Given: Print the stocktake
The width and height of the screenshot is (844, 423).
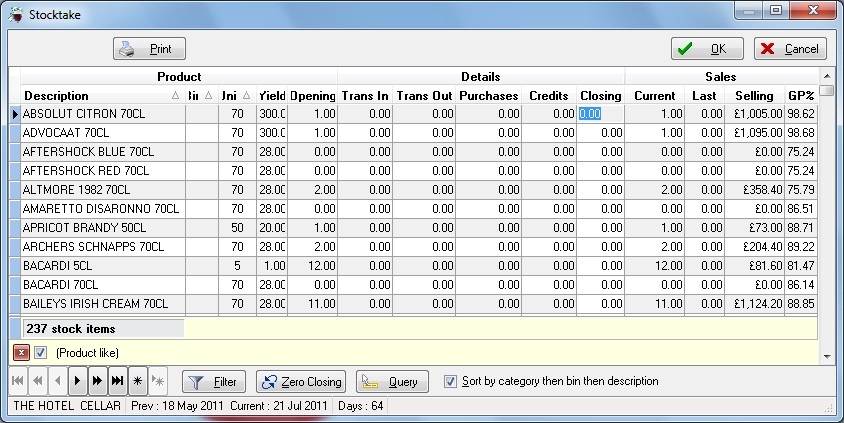Looking at the screenshot, I should coord(150,49).
